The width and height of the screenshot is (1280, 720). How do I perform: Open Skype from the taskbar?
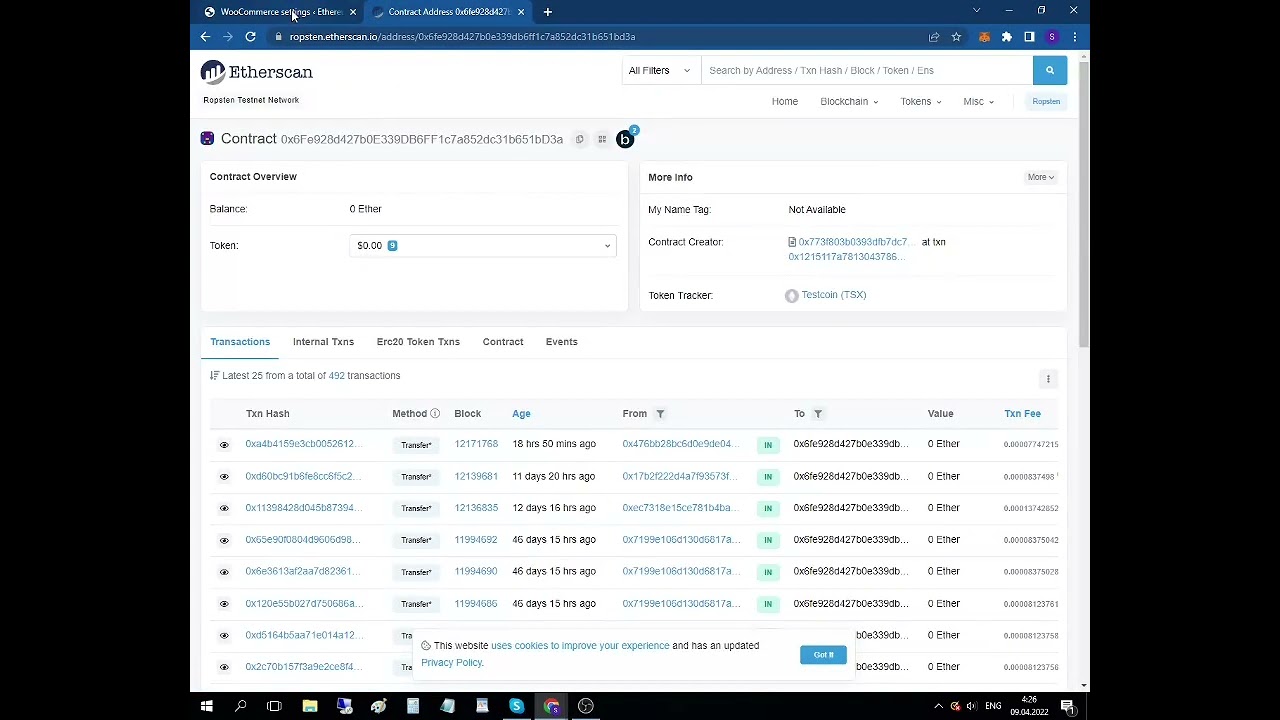(516, 706)
